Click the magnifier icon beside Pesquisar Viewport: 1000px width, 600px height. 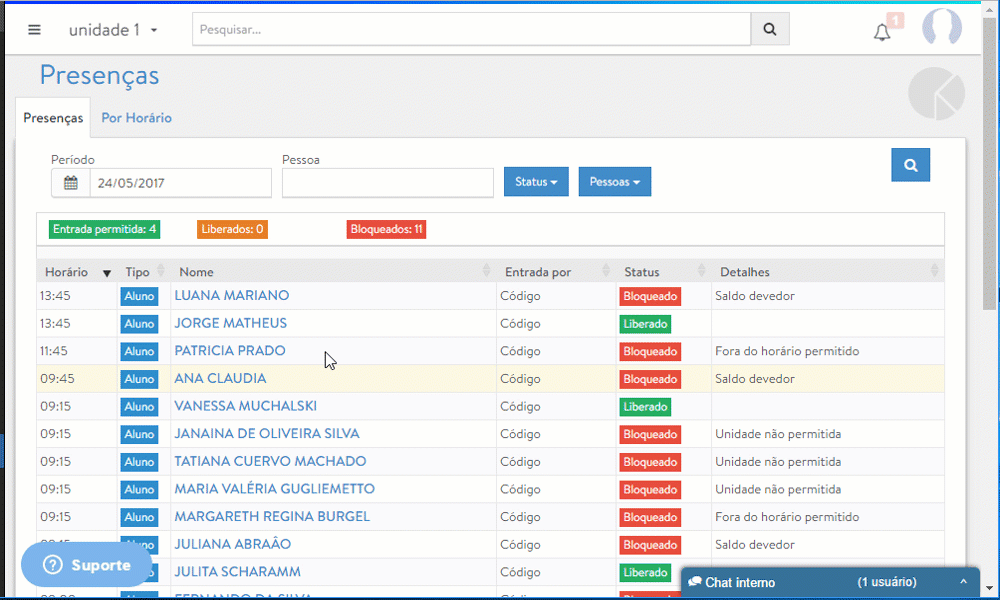770,29
